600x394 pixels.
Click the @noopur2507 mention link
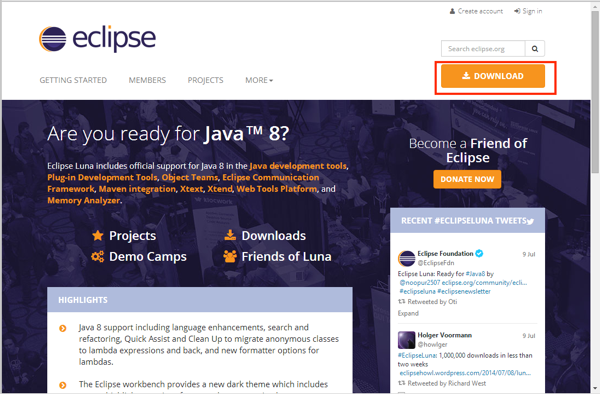coord(420,283)
